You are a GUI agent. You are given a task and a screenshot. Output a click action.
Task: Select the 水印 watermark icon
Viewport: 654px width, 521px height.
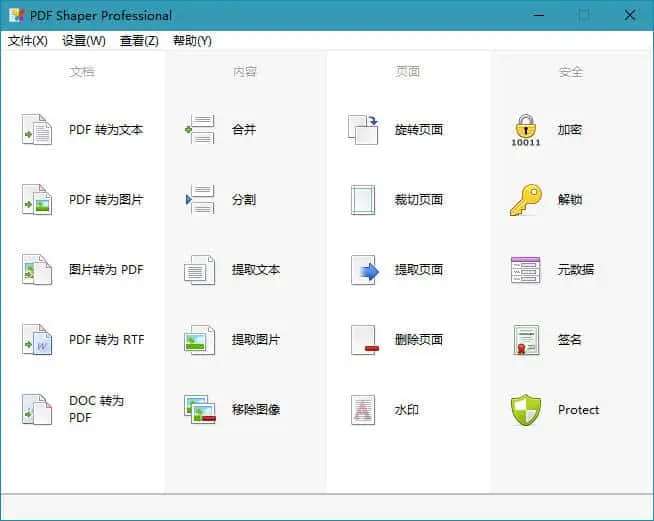363,410
